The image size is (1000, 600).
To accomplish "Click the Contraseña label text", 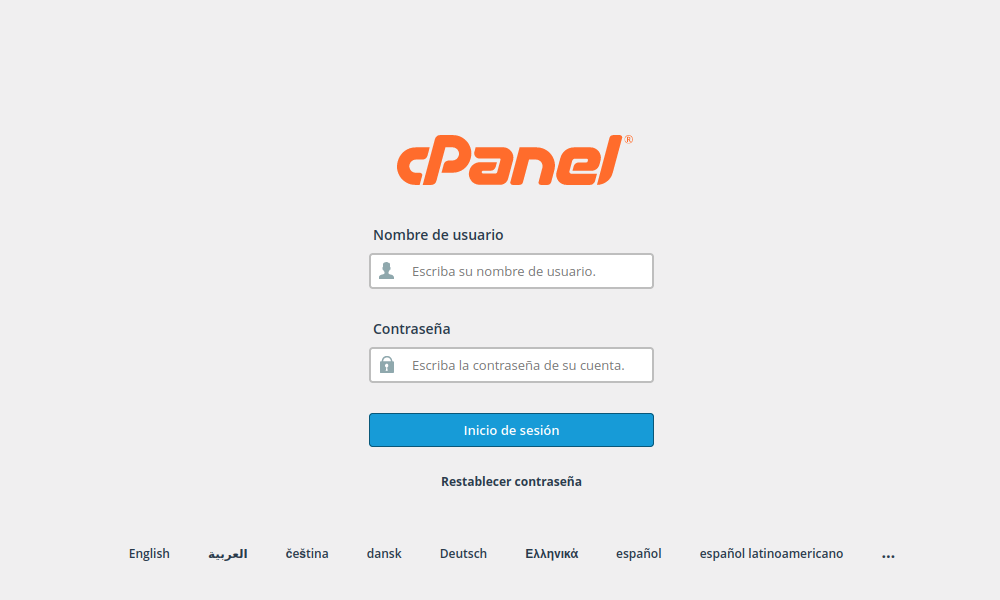I will point(411,328).
